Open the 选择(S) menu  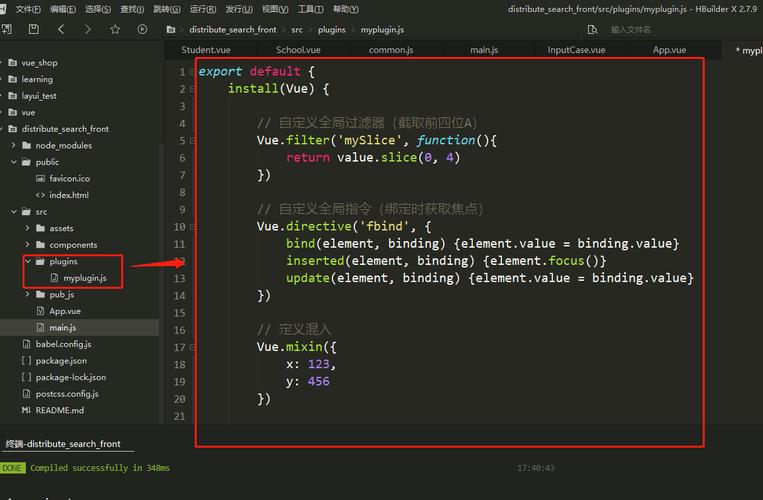click(x=98, y=9)
